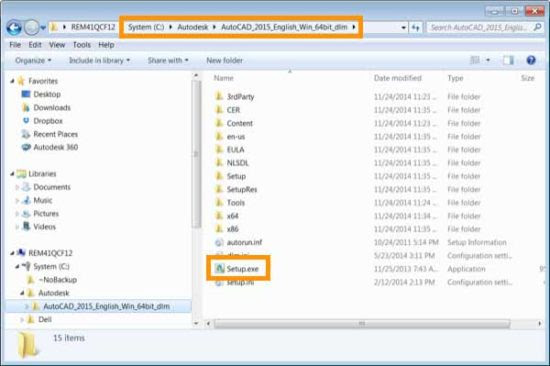Viewport: 550px width, 366px height.
Task: Select the x64 folder
Action: [x=233, y=216]
